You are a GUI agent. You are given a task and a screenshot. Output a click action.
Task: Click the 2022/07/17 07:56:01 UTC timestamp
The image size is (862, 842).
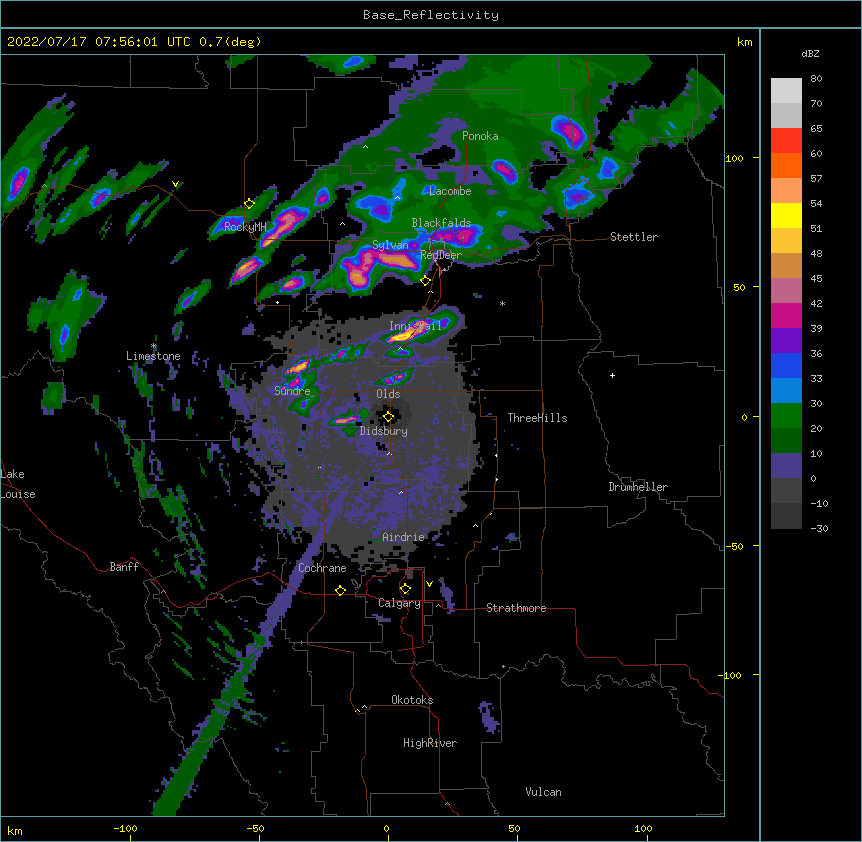point(99,42)
